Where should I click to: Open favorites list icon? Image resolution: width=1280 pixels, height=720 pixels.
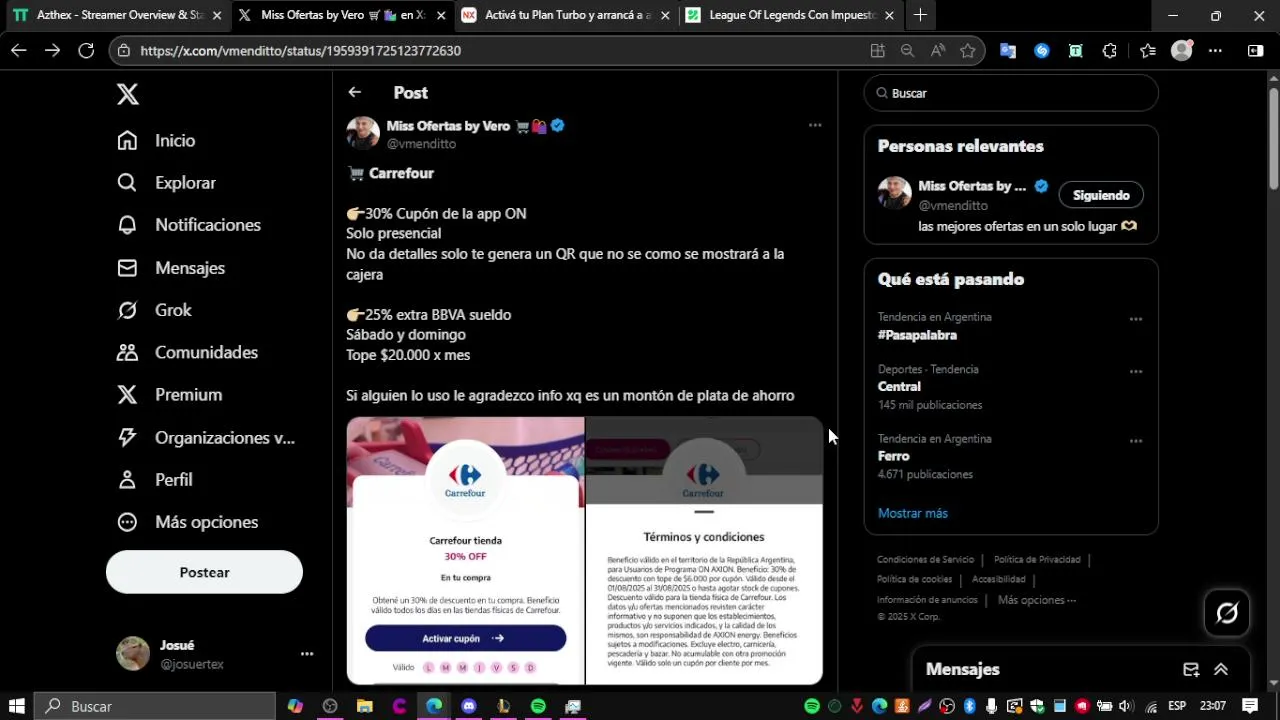pyautogui.click(x=1147, y=51)
